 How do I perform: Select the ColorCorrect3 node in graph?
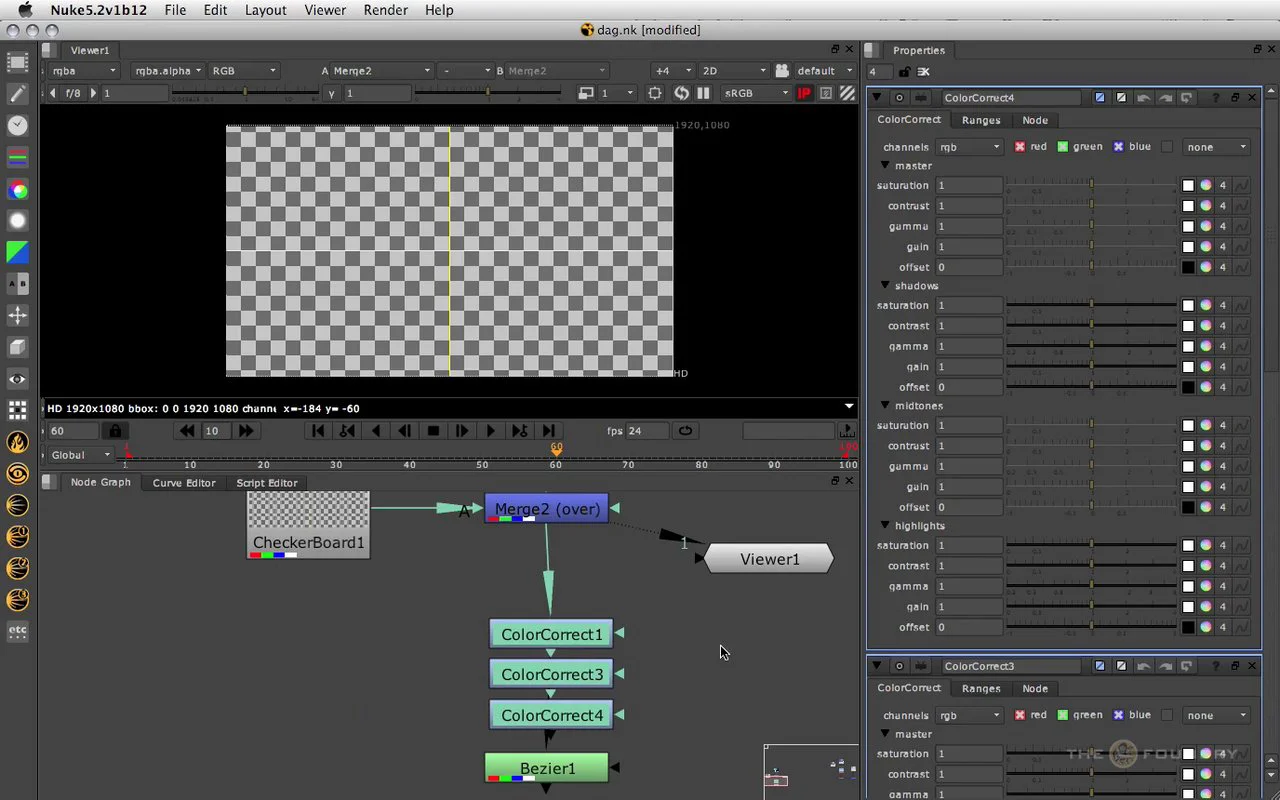pos(551,675)
